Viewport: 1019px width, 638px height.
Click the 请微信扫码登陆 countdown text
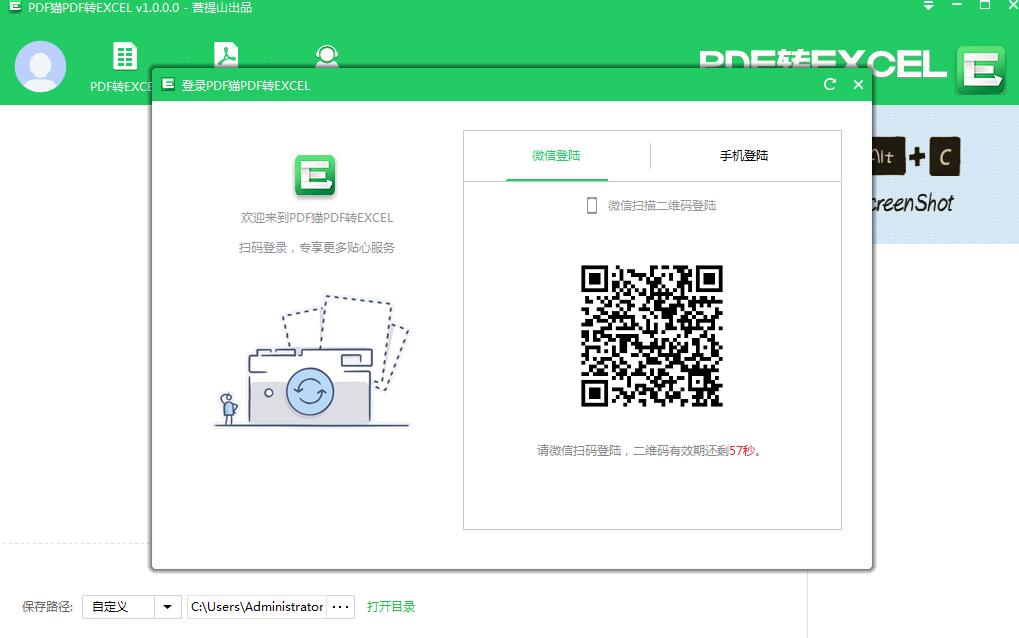[649, 451]
